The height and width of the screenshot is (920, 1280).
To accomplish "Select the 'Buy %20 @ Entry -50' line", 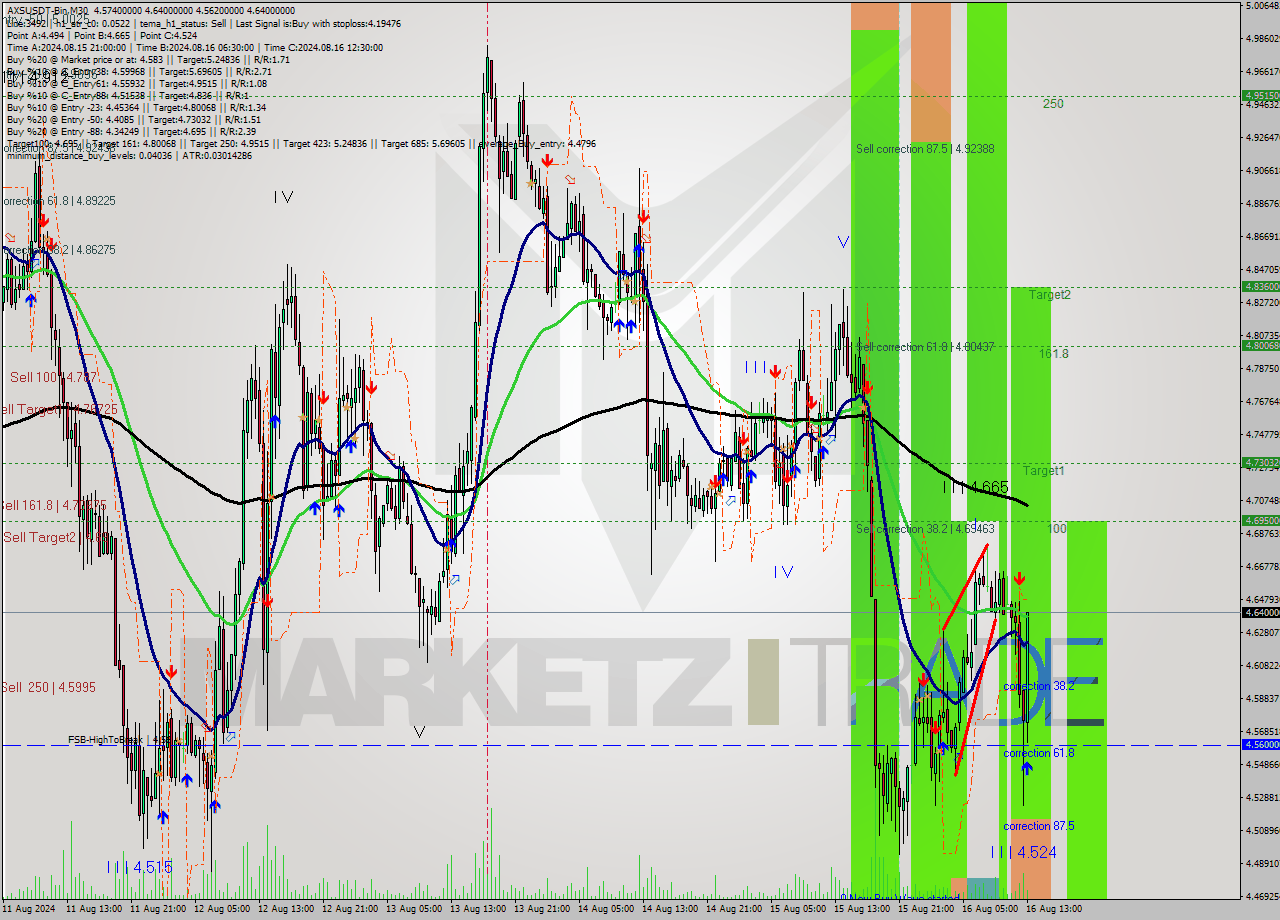I will [x=135, y=119].
